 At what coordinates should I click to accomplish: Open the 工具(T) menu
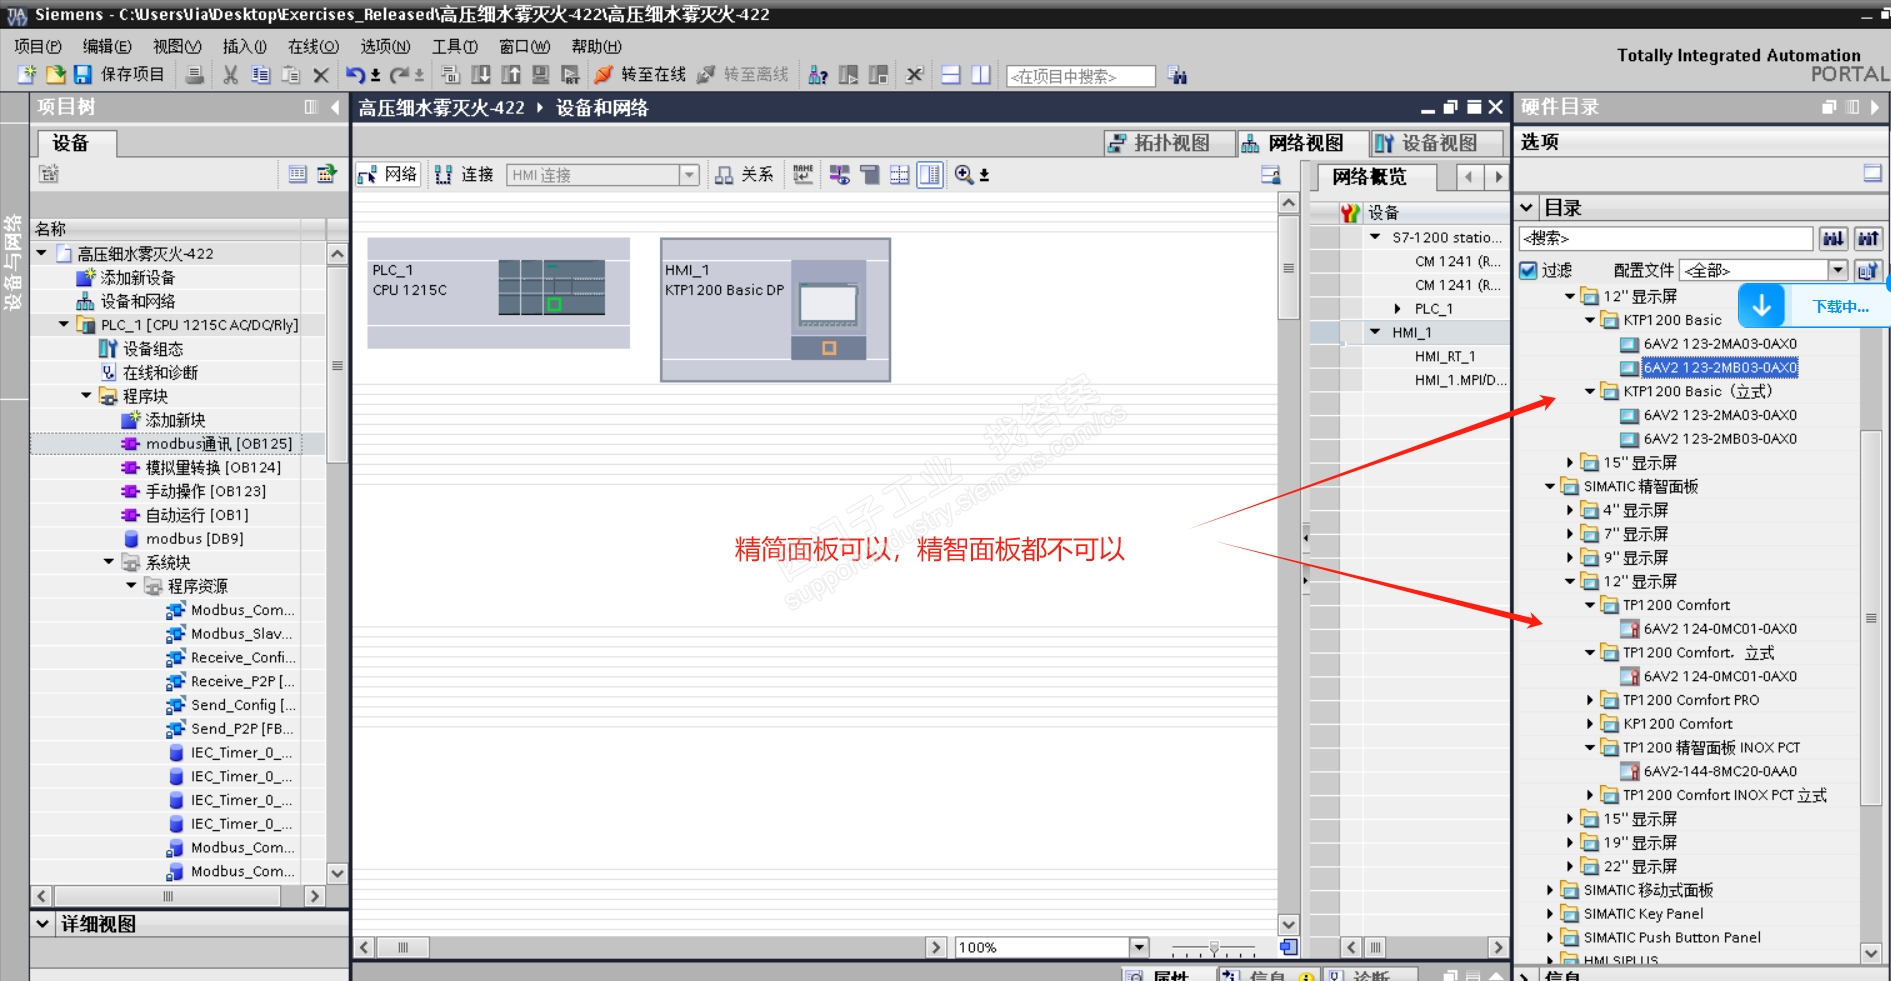click(x=455, y=46)
